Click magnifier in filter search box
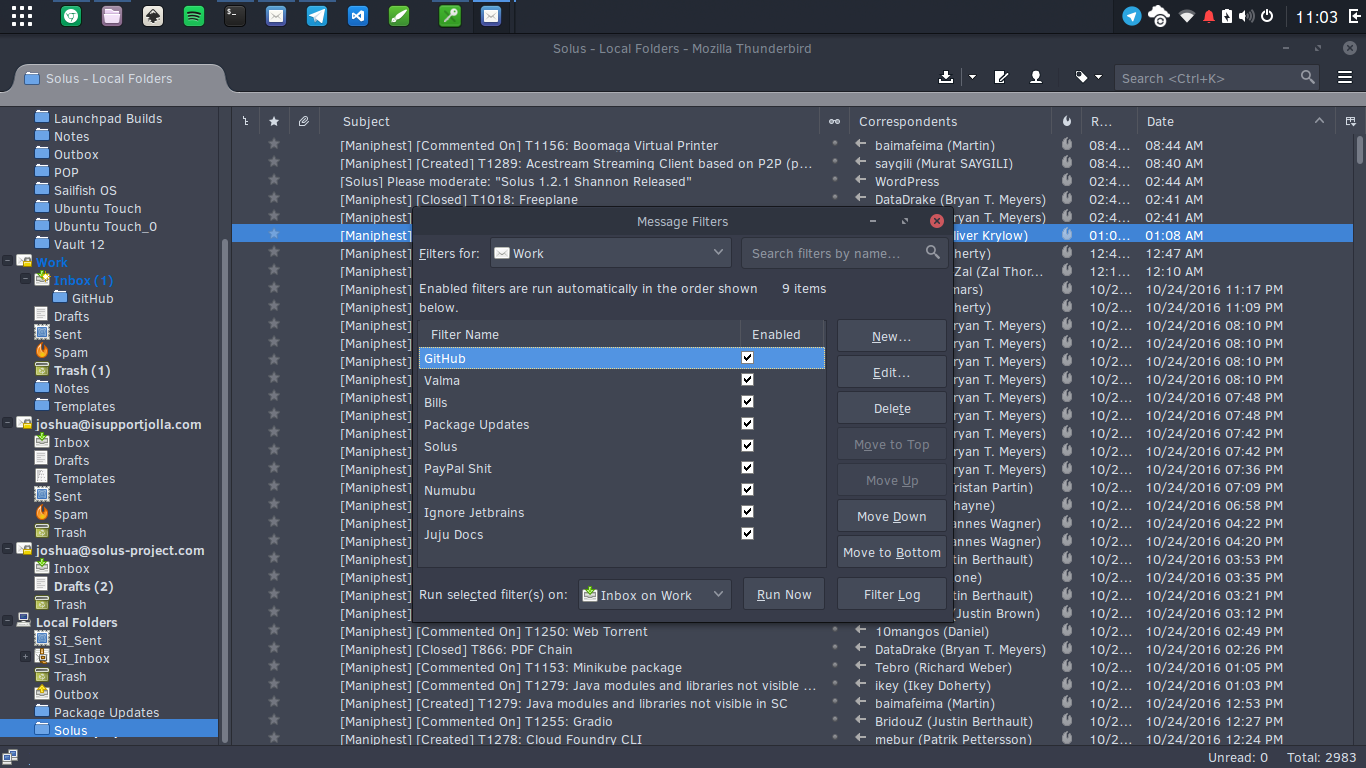Viewport: 1366px width, 768px height. pyautogui.click(x=933, y=253)
